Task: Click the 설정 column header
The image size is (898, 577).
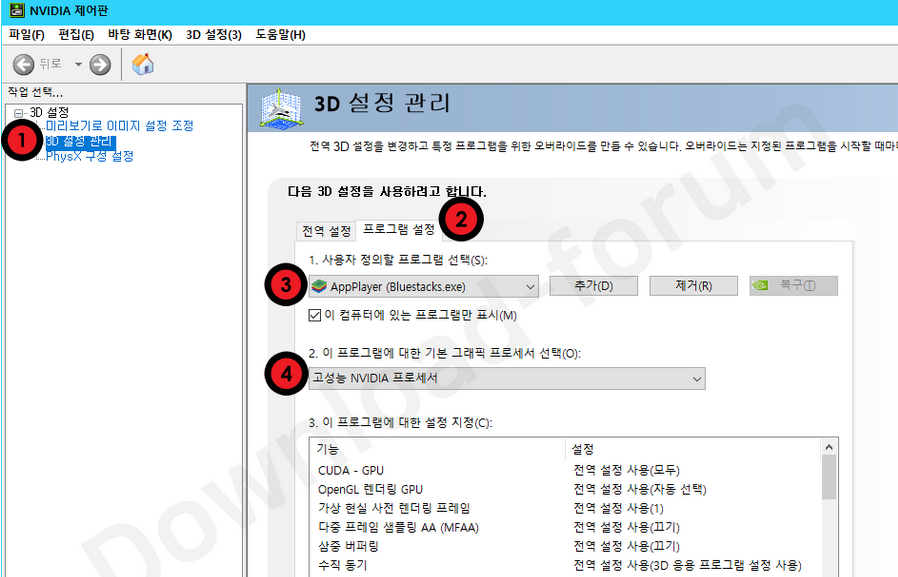Action: click(x=694, y=449)
